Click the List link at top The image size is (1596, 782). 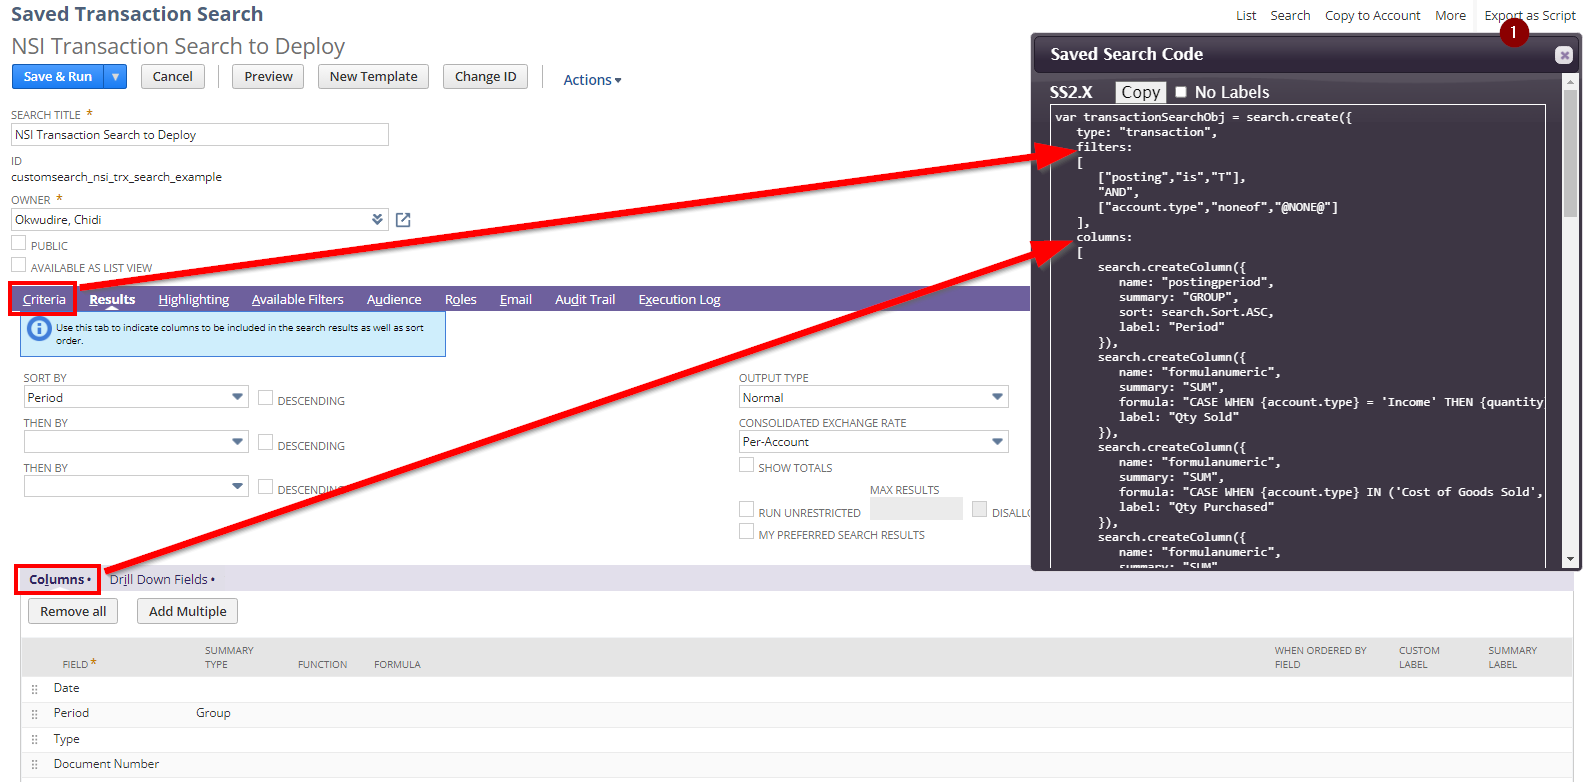point(1246,15)
